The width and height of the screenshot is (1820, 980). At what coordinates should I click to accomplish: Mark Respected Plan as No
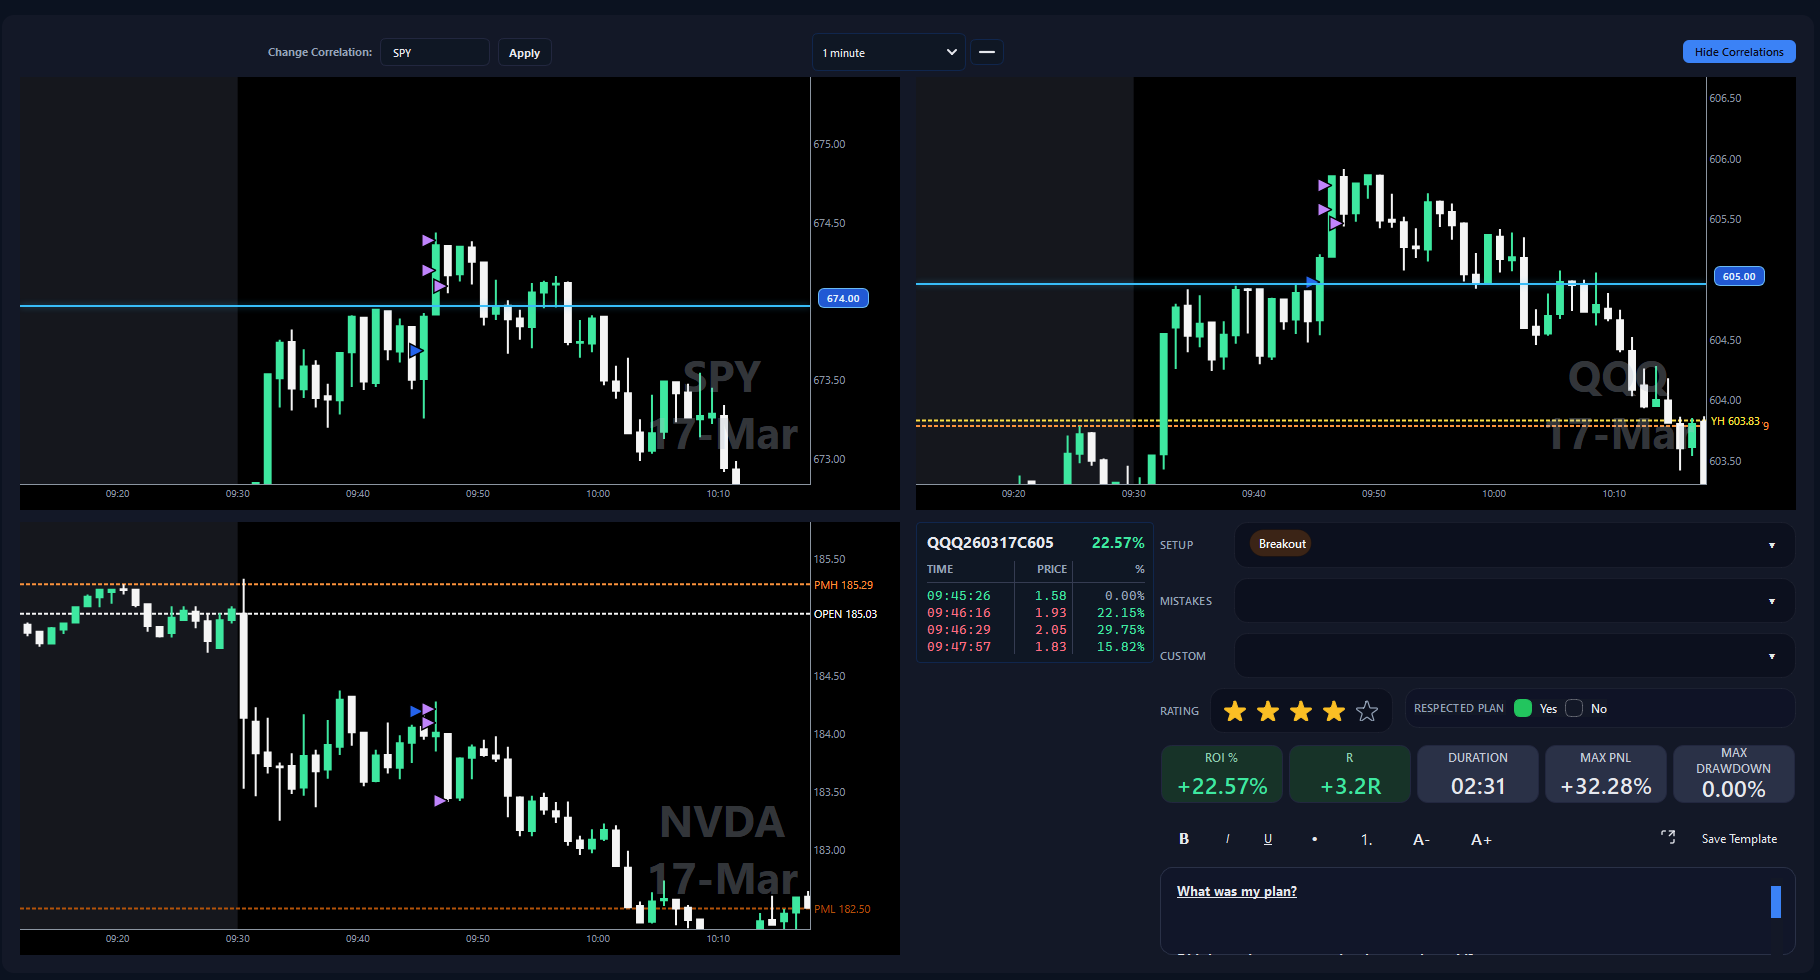(1573, 708)
